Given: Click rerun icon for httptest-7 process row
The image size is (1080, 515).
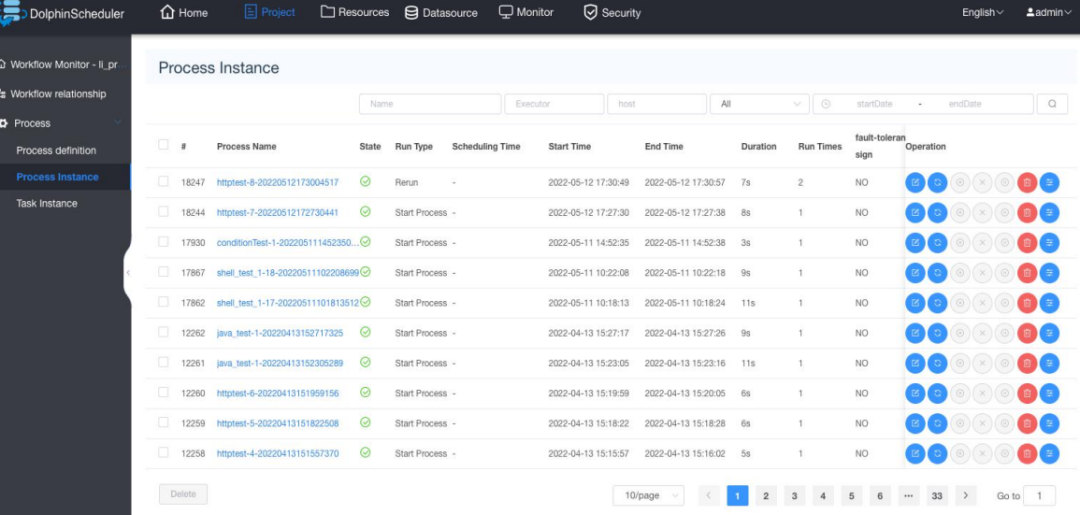Looking at the screenshot, I should coord(937,212).
